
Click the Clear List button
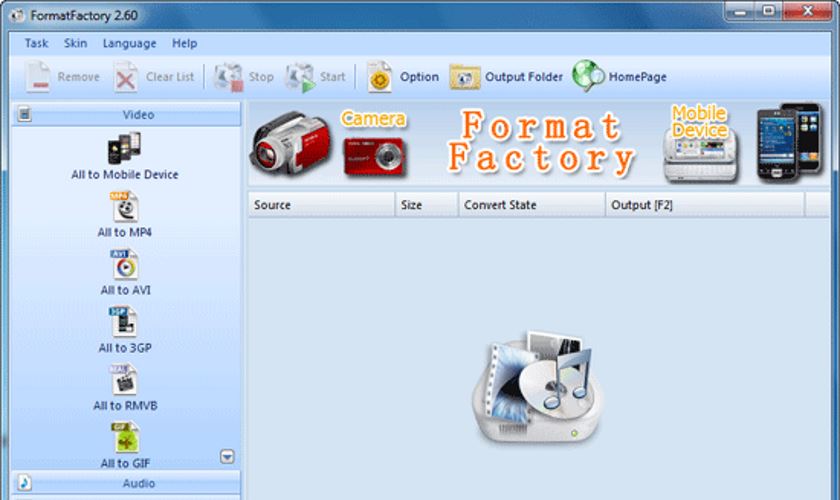(155, 77)
